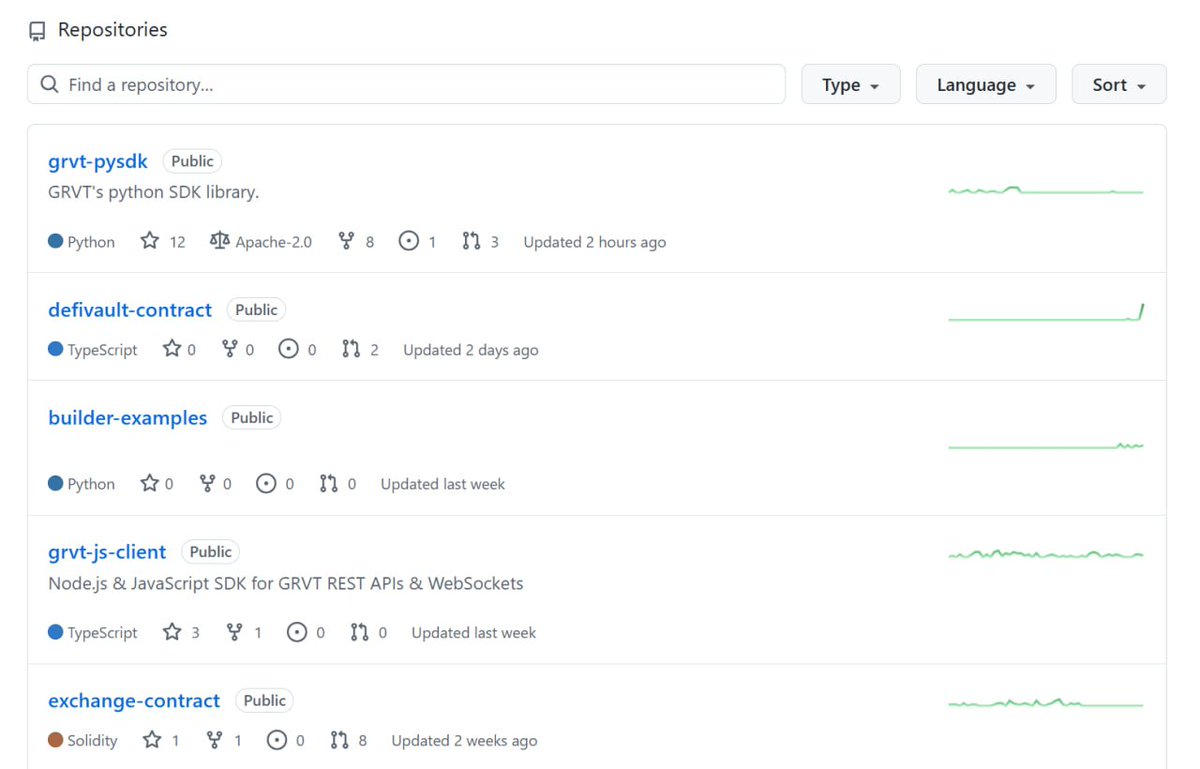Click grvt-pysdk activity sparkline graph
The image size is (1200, 769).
[1045, 190]
